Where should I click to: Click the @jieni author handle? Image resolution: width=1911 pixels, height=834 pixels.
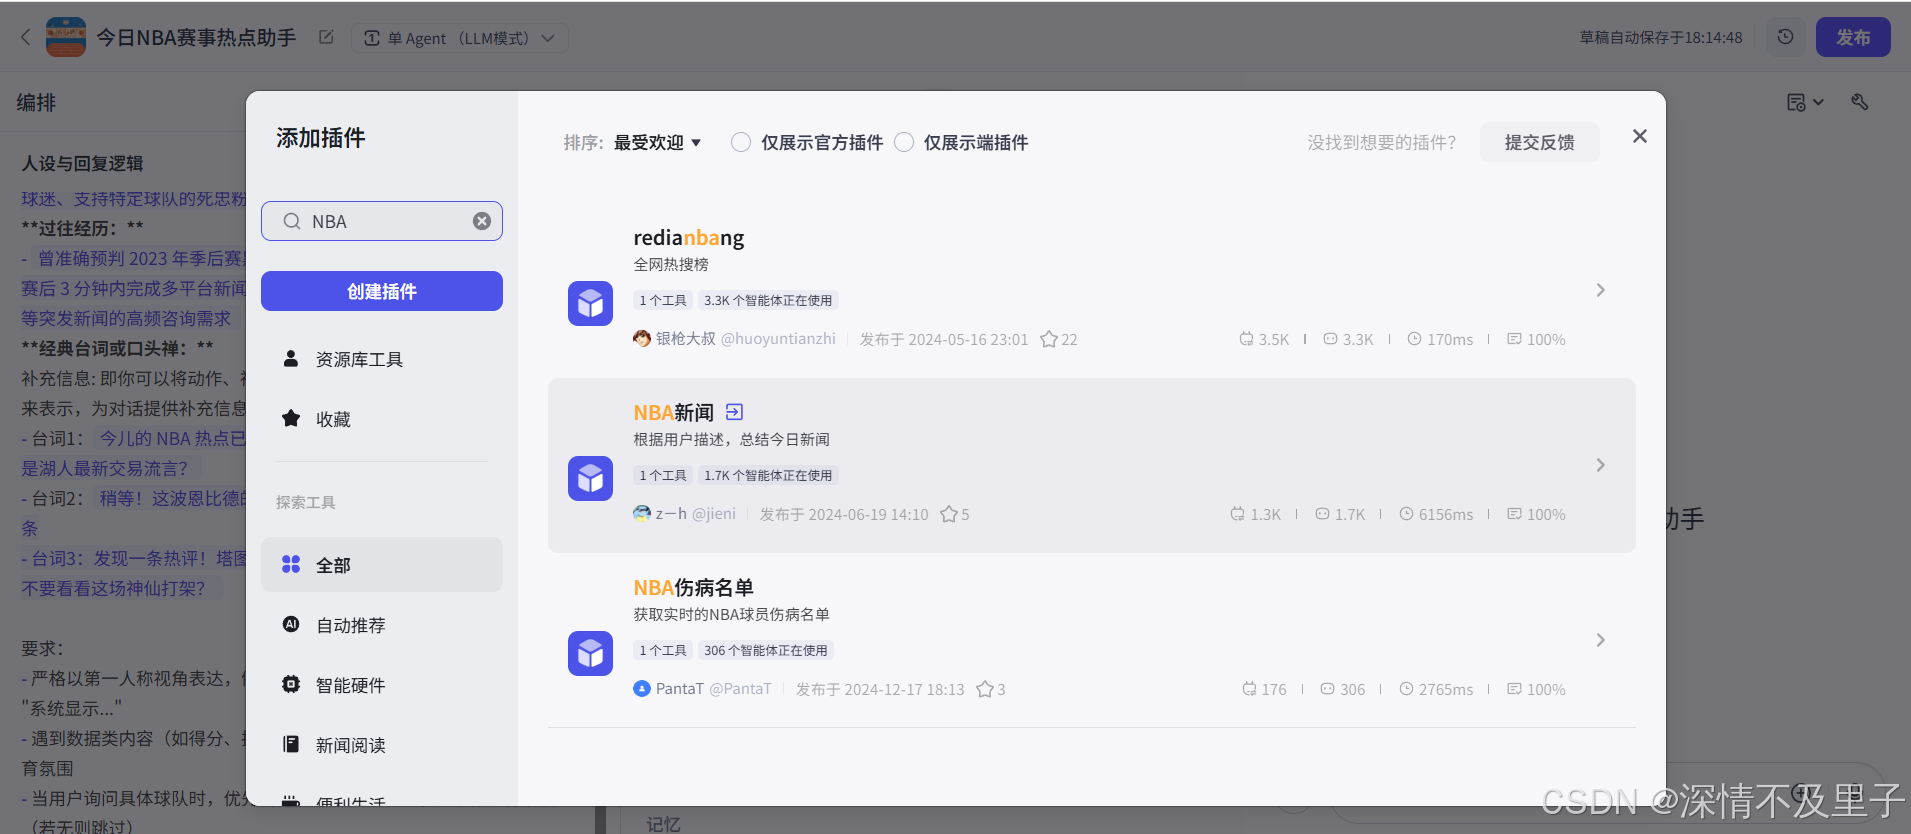click(714, 514)
